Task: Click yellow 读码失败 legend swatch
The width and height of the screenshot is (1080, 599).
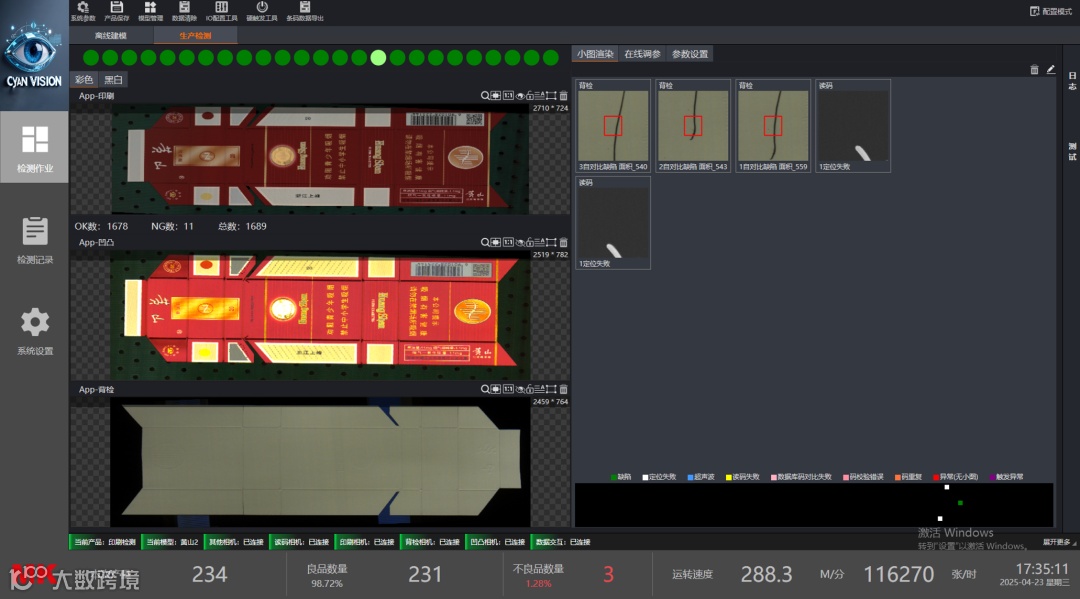Action: [729, 477]
